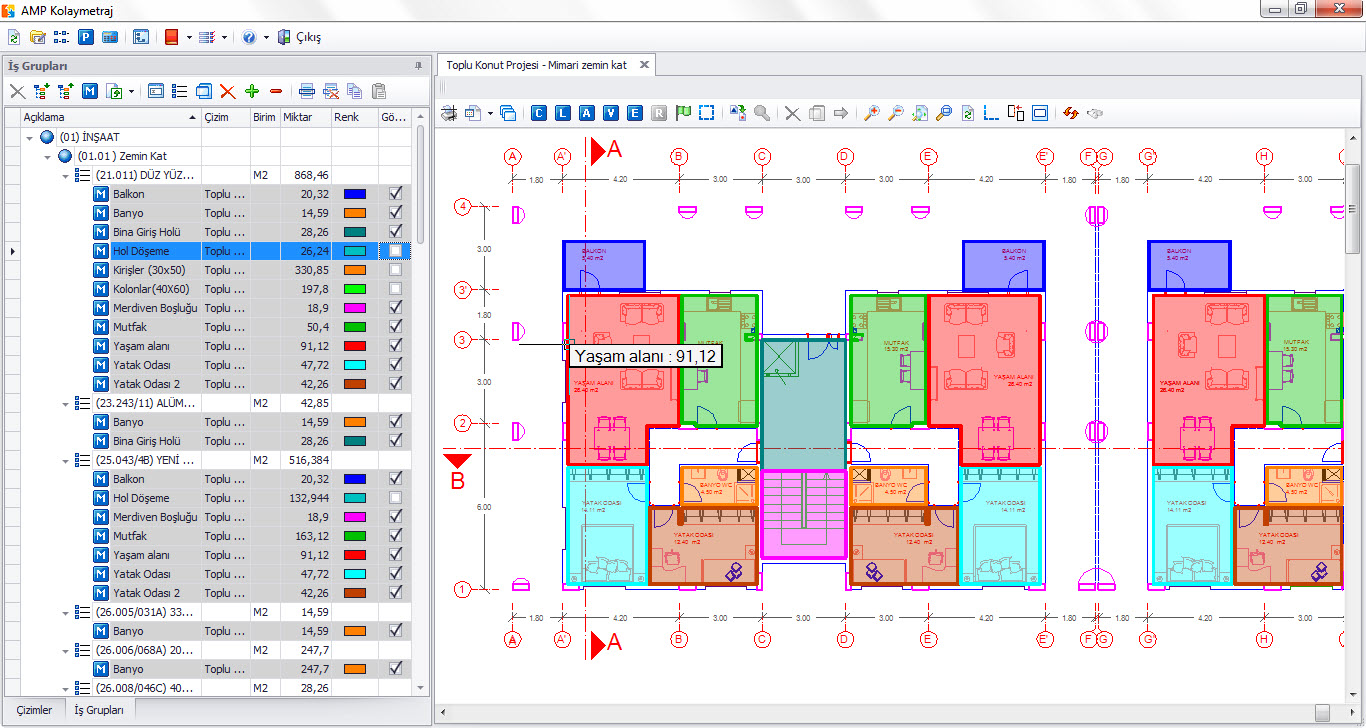Image resolution: width=1366 pixels, height=728 pixels.
Task: Click the green plus add icon
Action: point(252,91)
